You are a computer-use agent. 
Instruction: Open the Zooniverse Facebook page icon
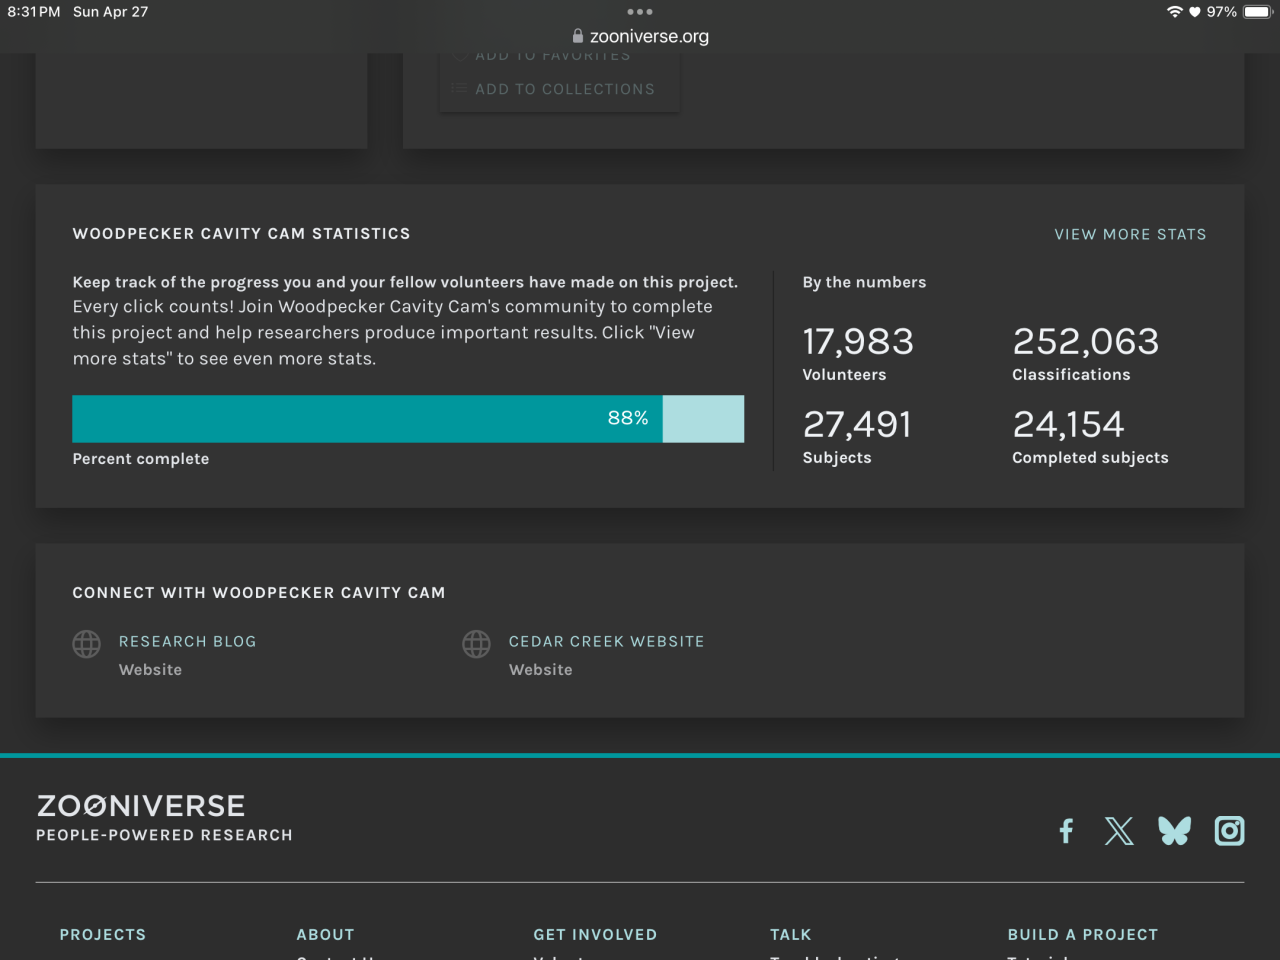(x=1066, y=831)
